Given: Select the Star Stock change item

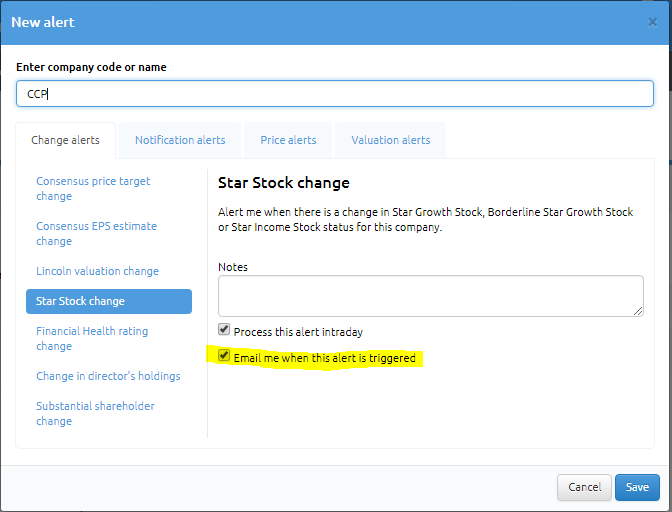Looking at the screenshot, I should tap(109, 301).
